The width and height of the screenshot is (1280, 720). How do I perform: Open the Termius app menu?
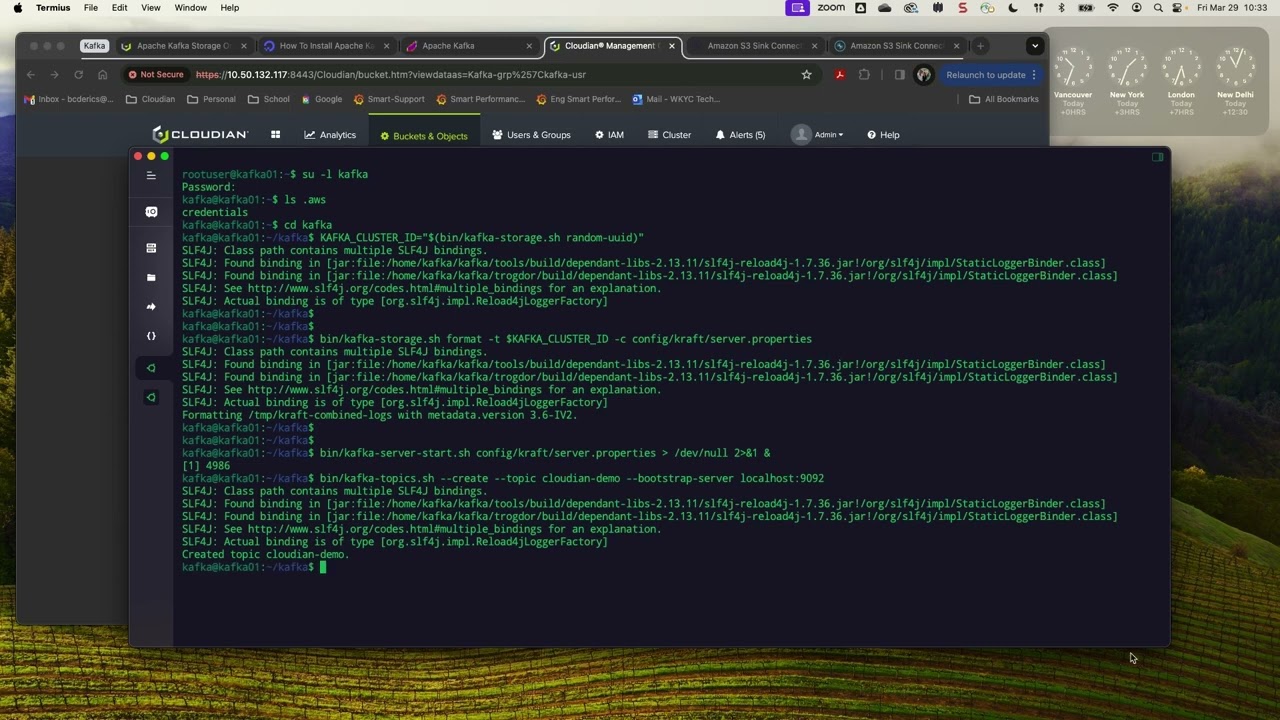point(53,8)
